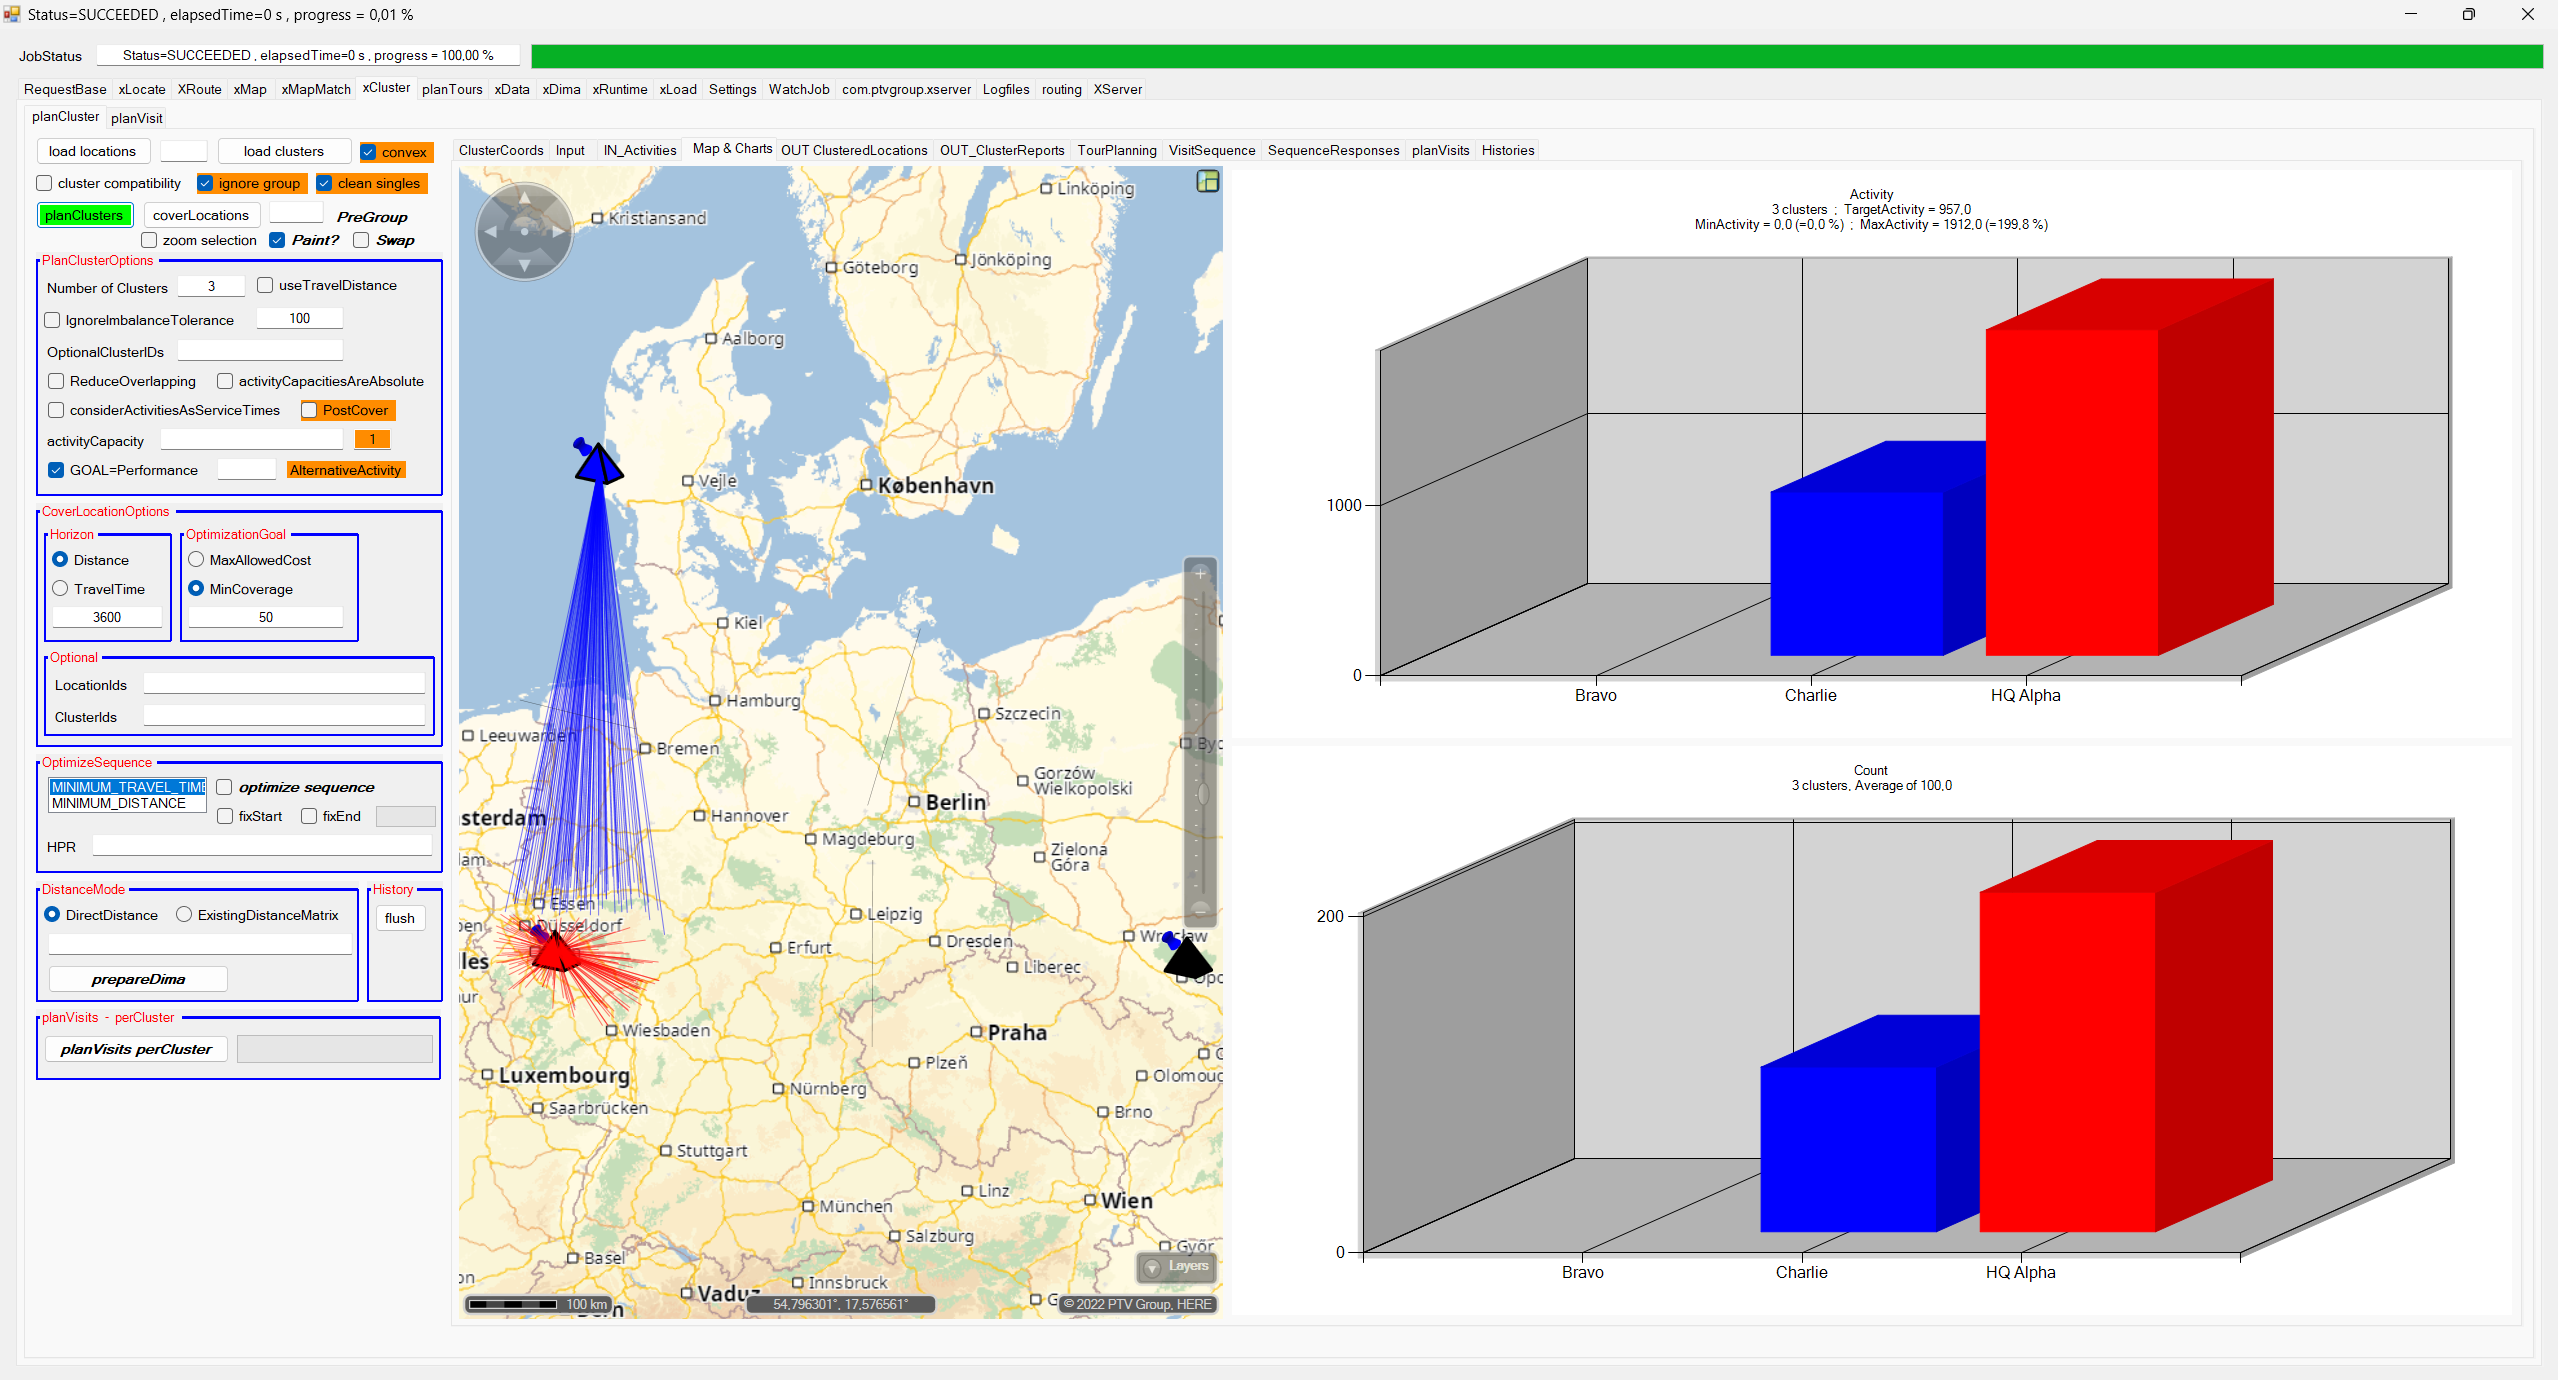Click the black cluster marker near Wrocław
Viewport: 2558px width, 1380px height.
(1187, 959)
